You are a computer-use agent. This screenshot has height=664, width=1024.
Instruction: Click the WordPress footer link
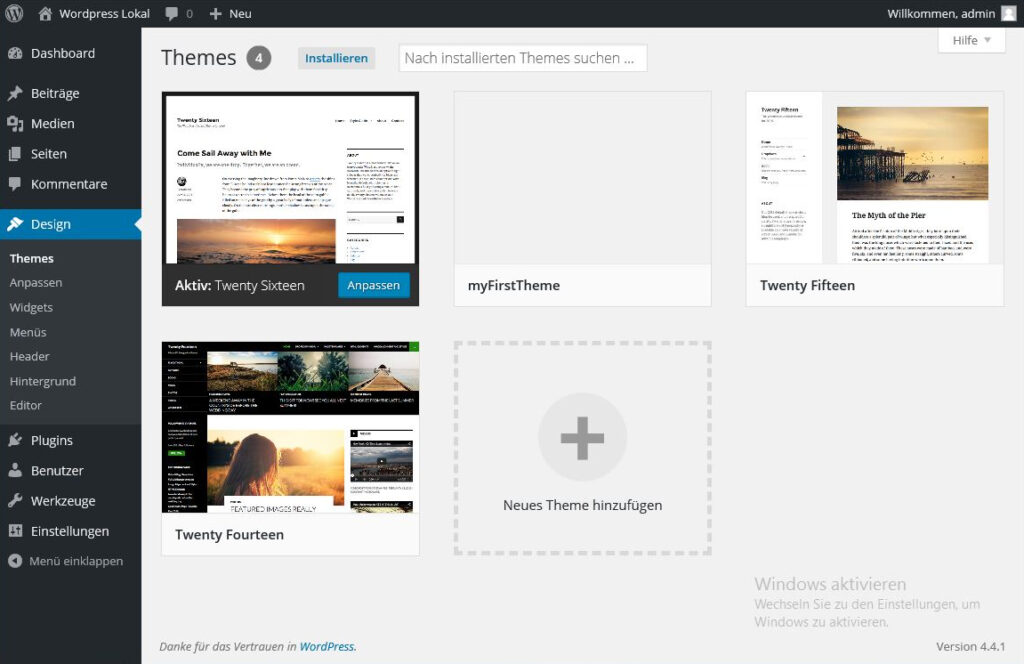click(327, 646)
